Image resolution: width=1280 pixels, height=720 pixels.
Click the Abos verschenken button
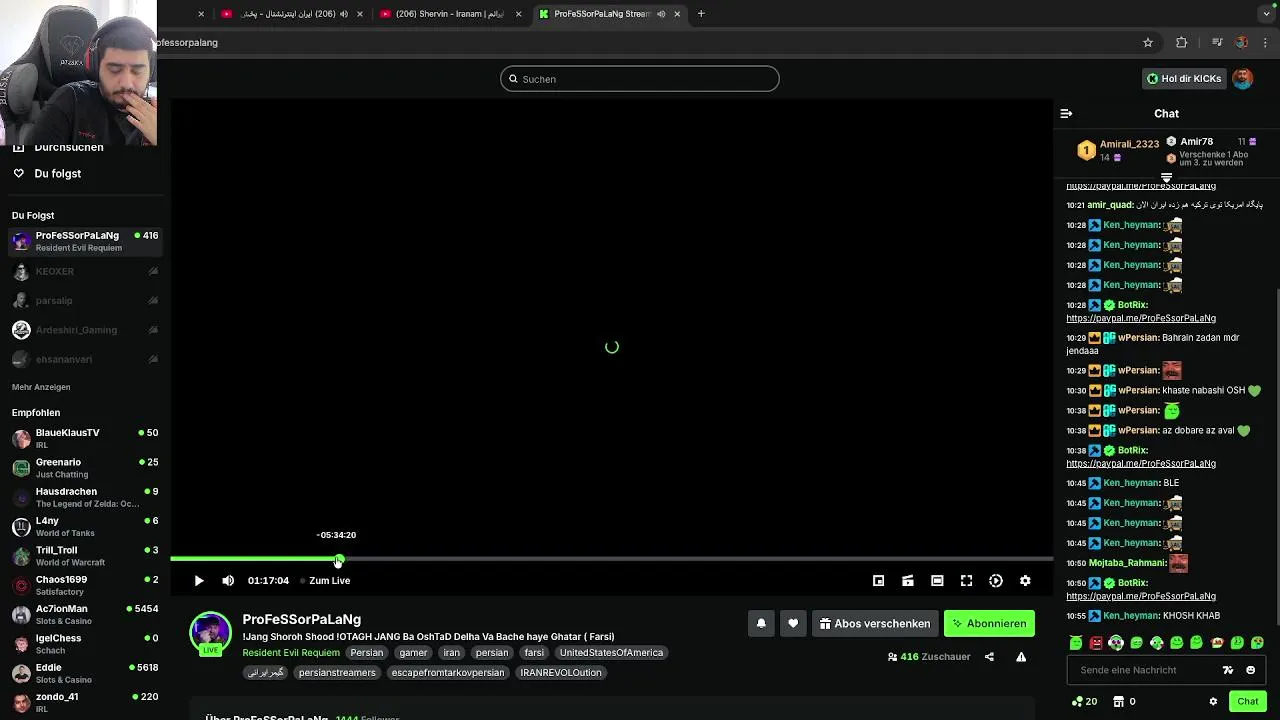875,624
